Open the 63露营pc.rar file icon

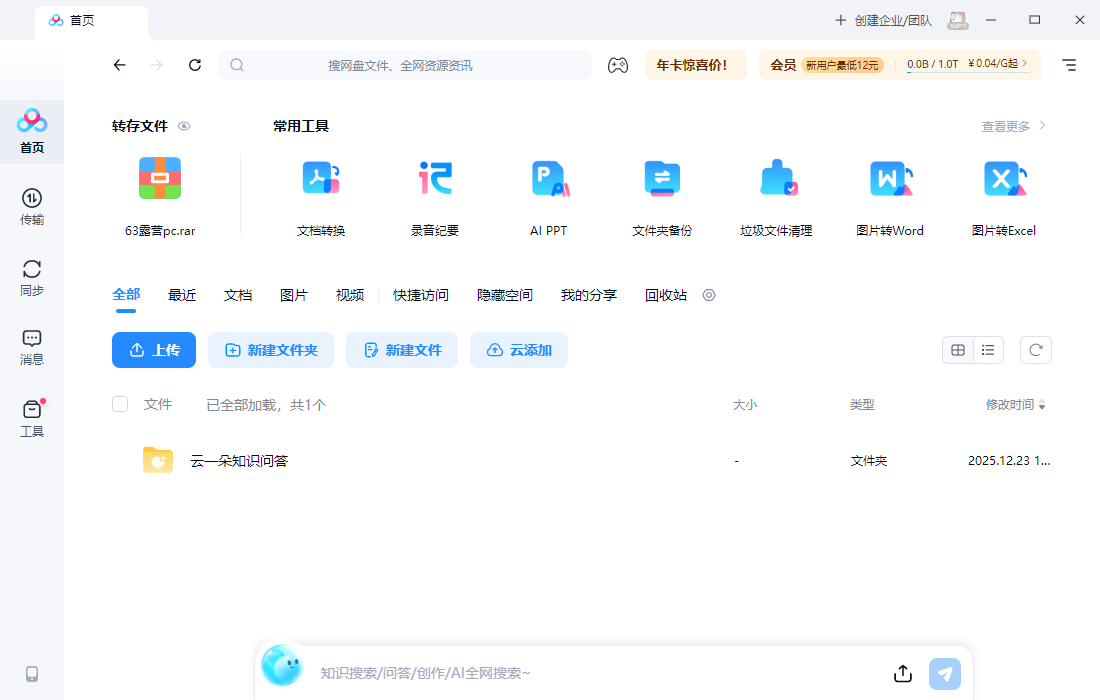click(160, 178)
